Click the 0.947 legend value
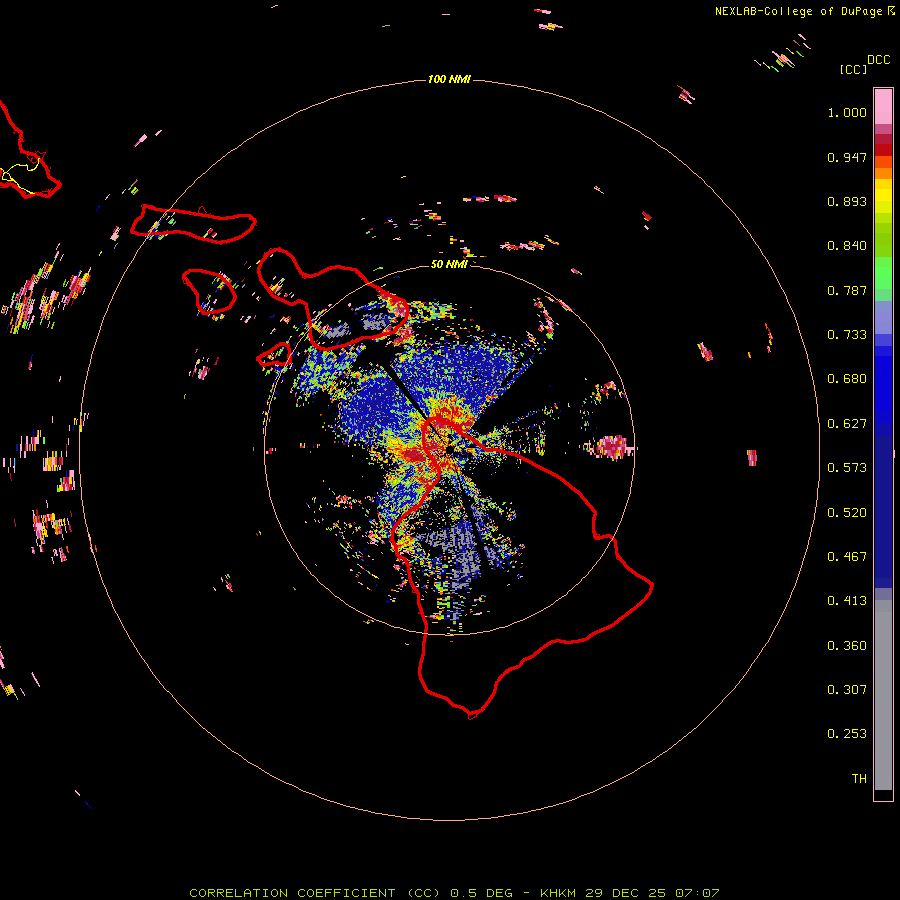The image size is (900, 900). [847, 157]
